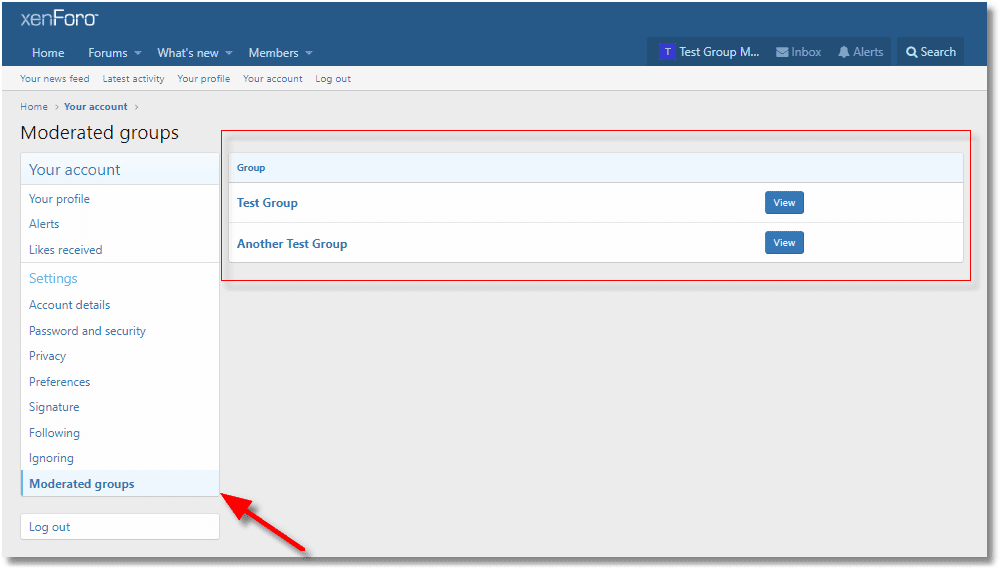The width and height of the screenshot is (1001, 571).
Task: Click the xenForo logo
Action: pyautogui.click(x=59, y=19)
